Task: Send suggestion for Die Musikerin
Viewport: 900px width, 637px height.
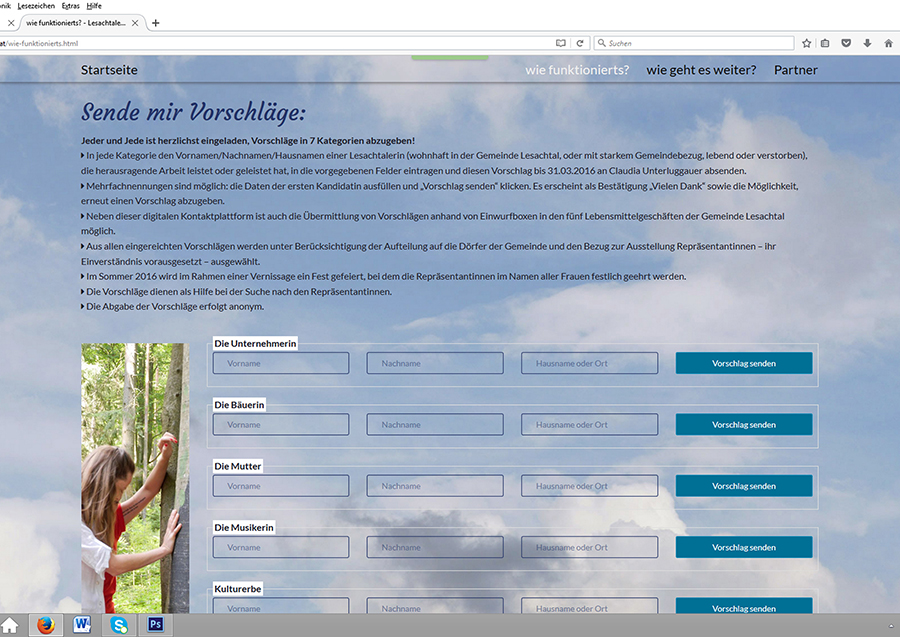Action: pos(744,547)
